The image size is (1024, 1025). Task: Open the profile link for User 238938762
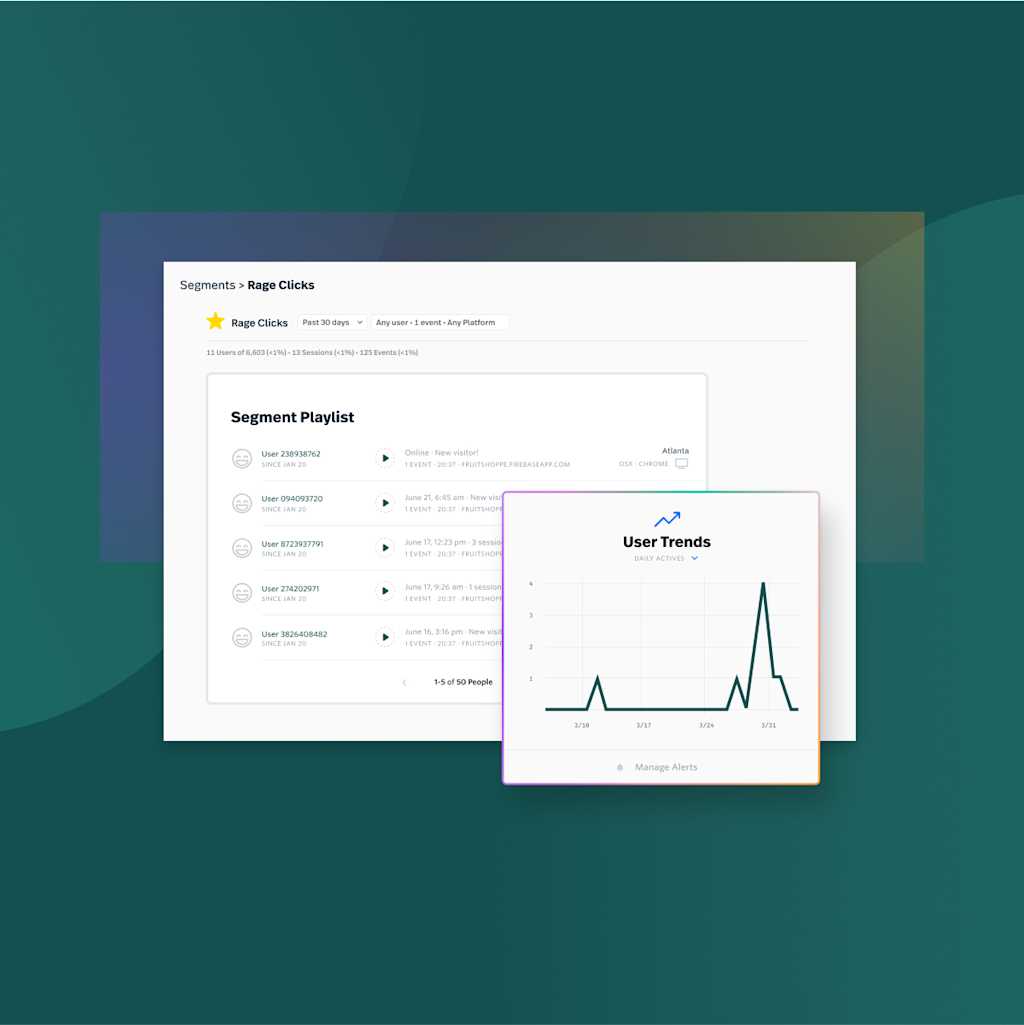point(292,452)
